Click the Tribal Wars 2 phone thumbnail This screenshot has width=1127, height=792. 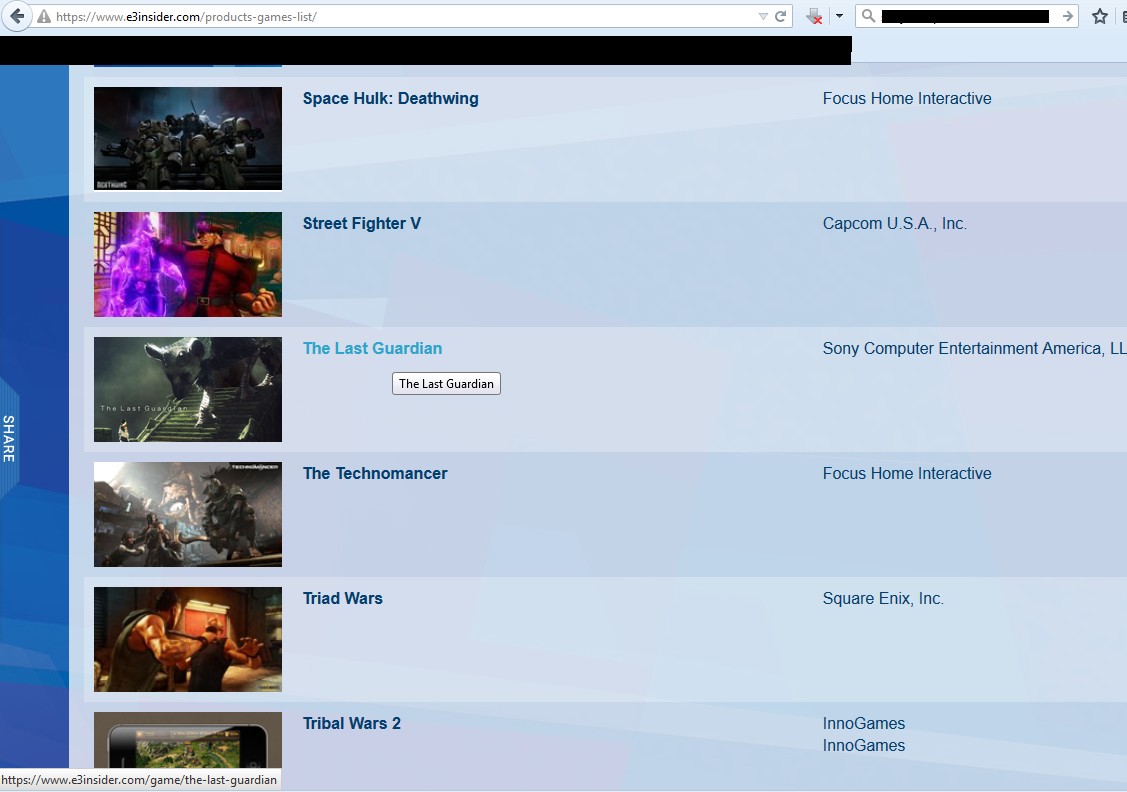tap(188, 740)
